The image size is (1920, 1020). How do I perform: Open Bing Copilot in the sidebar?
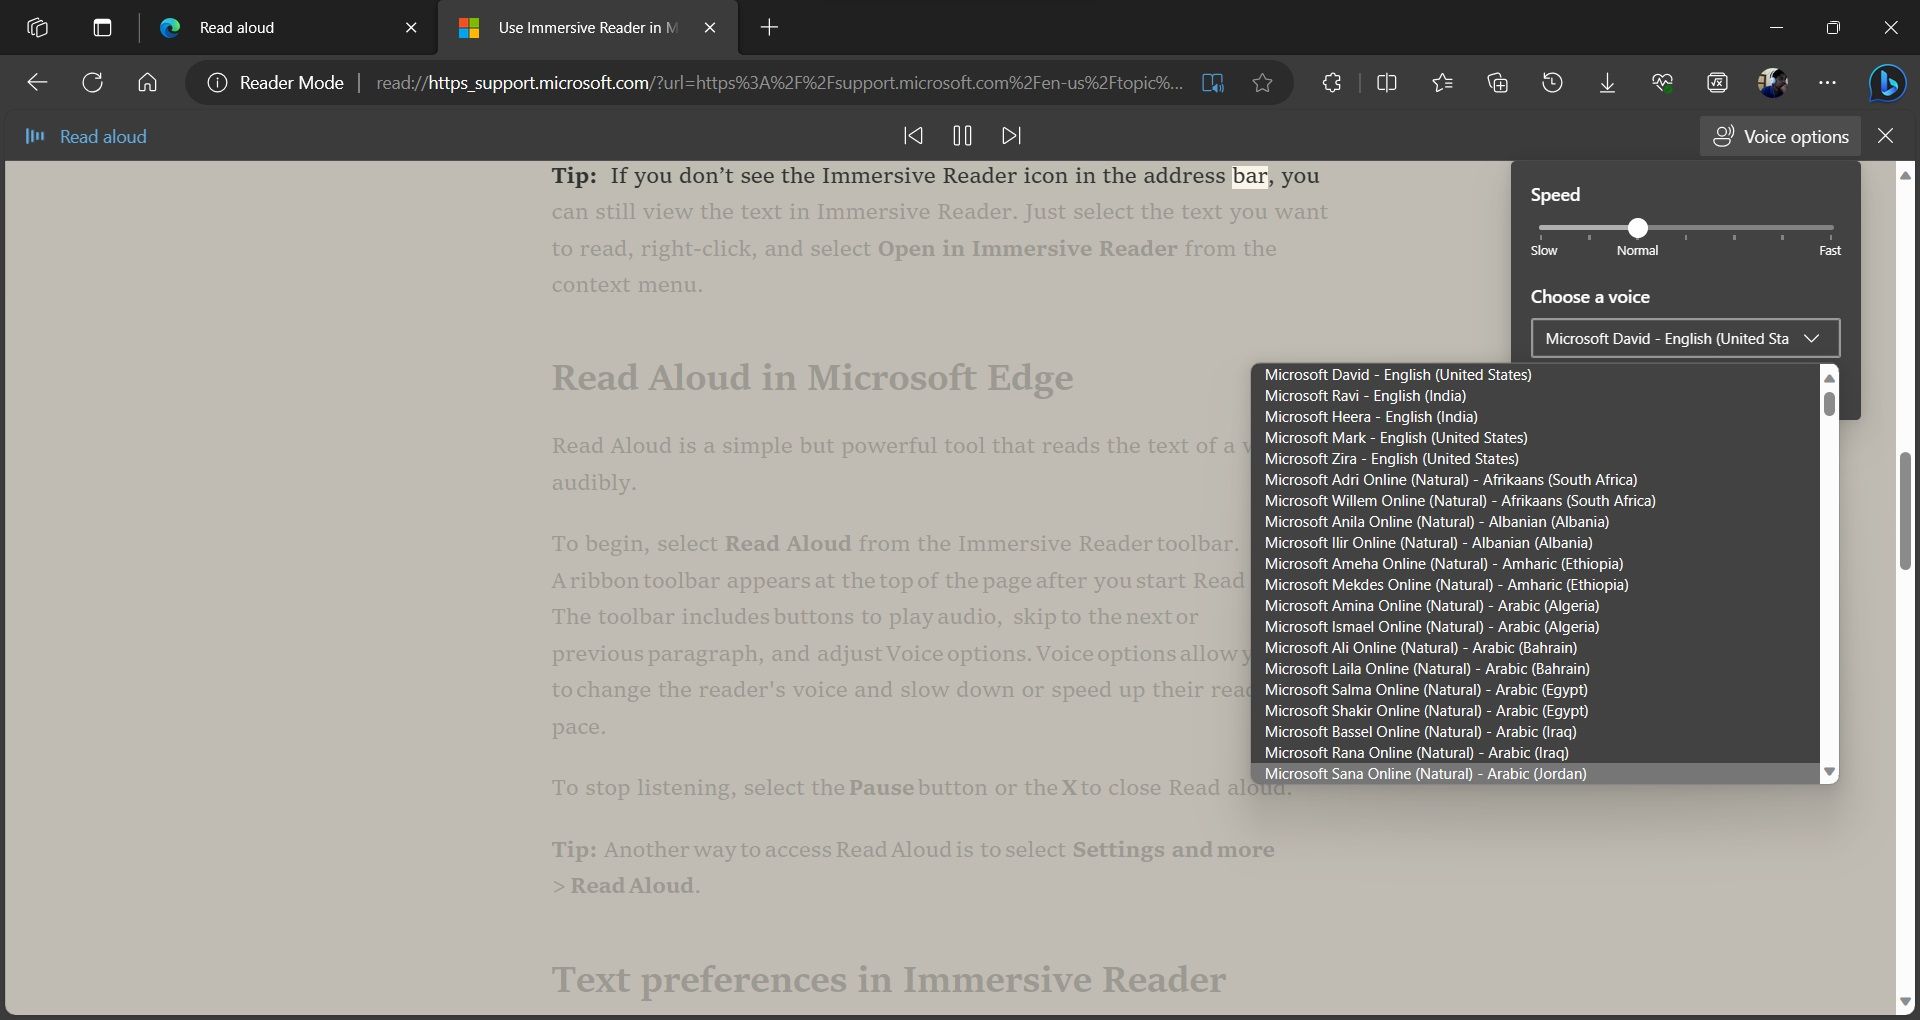(1887, 83)
